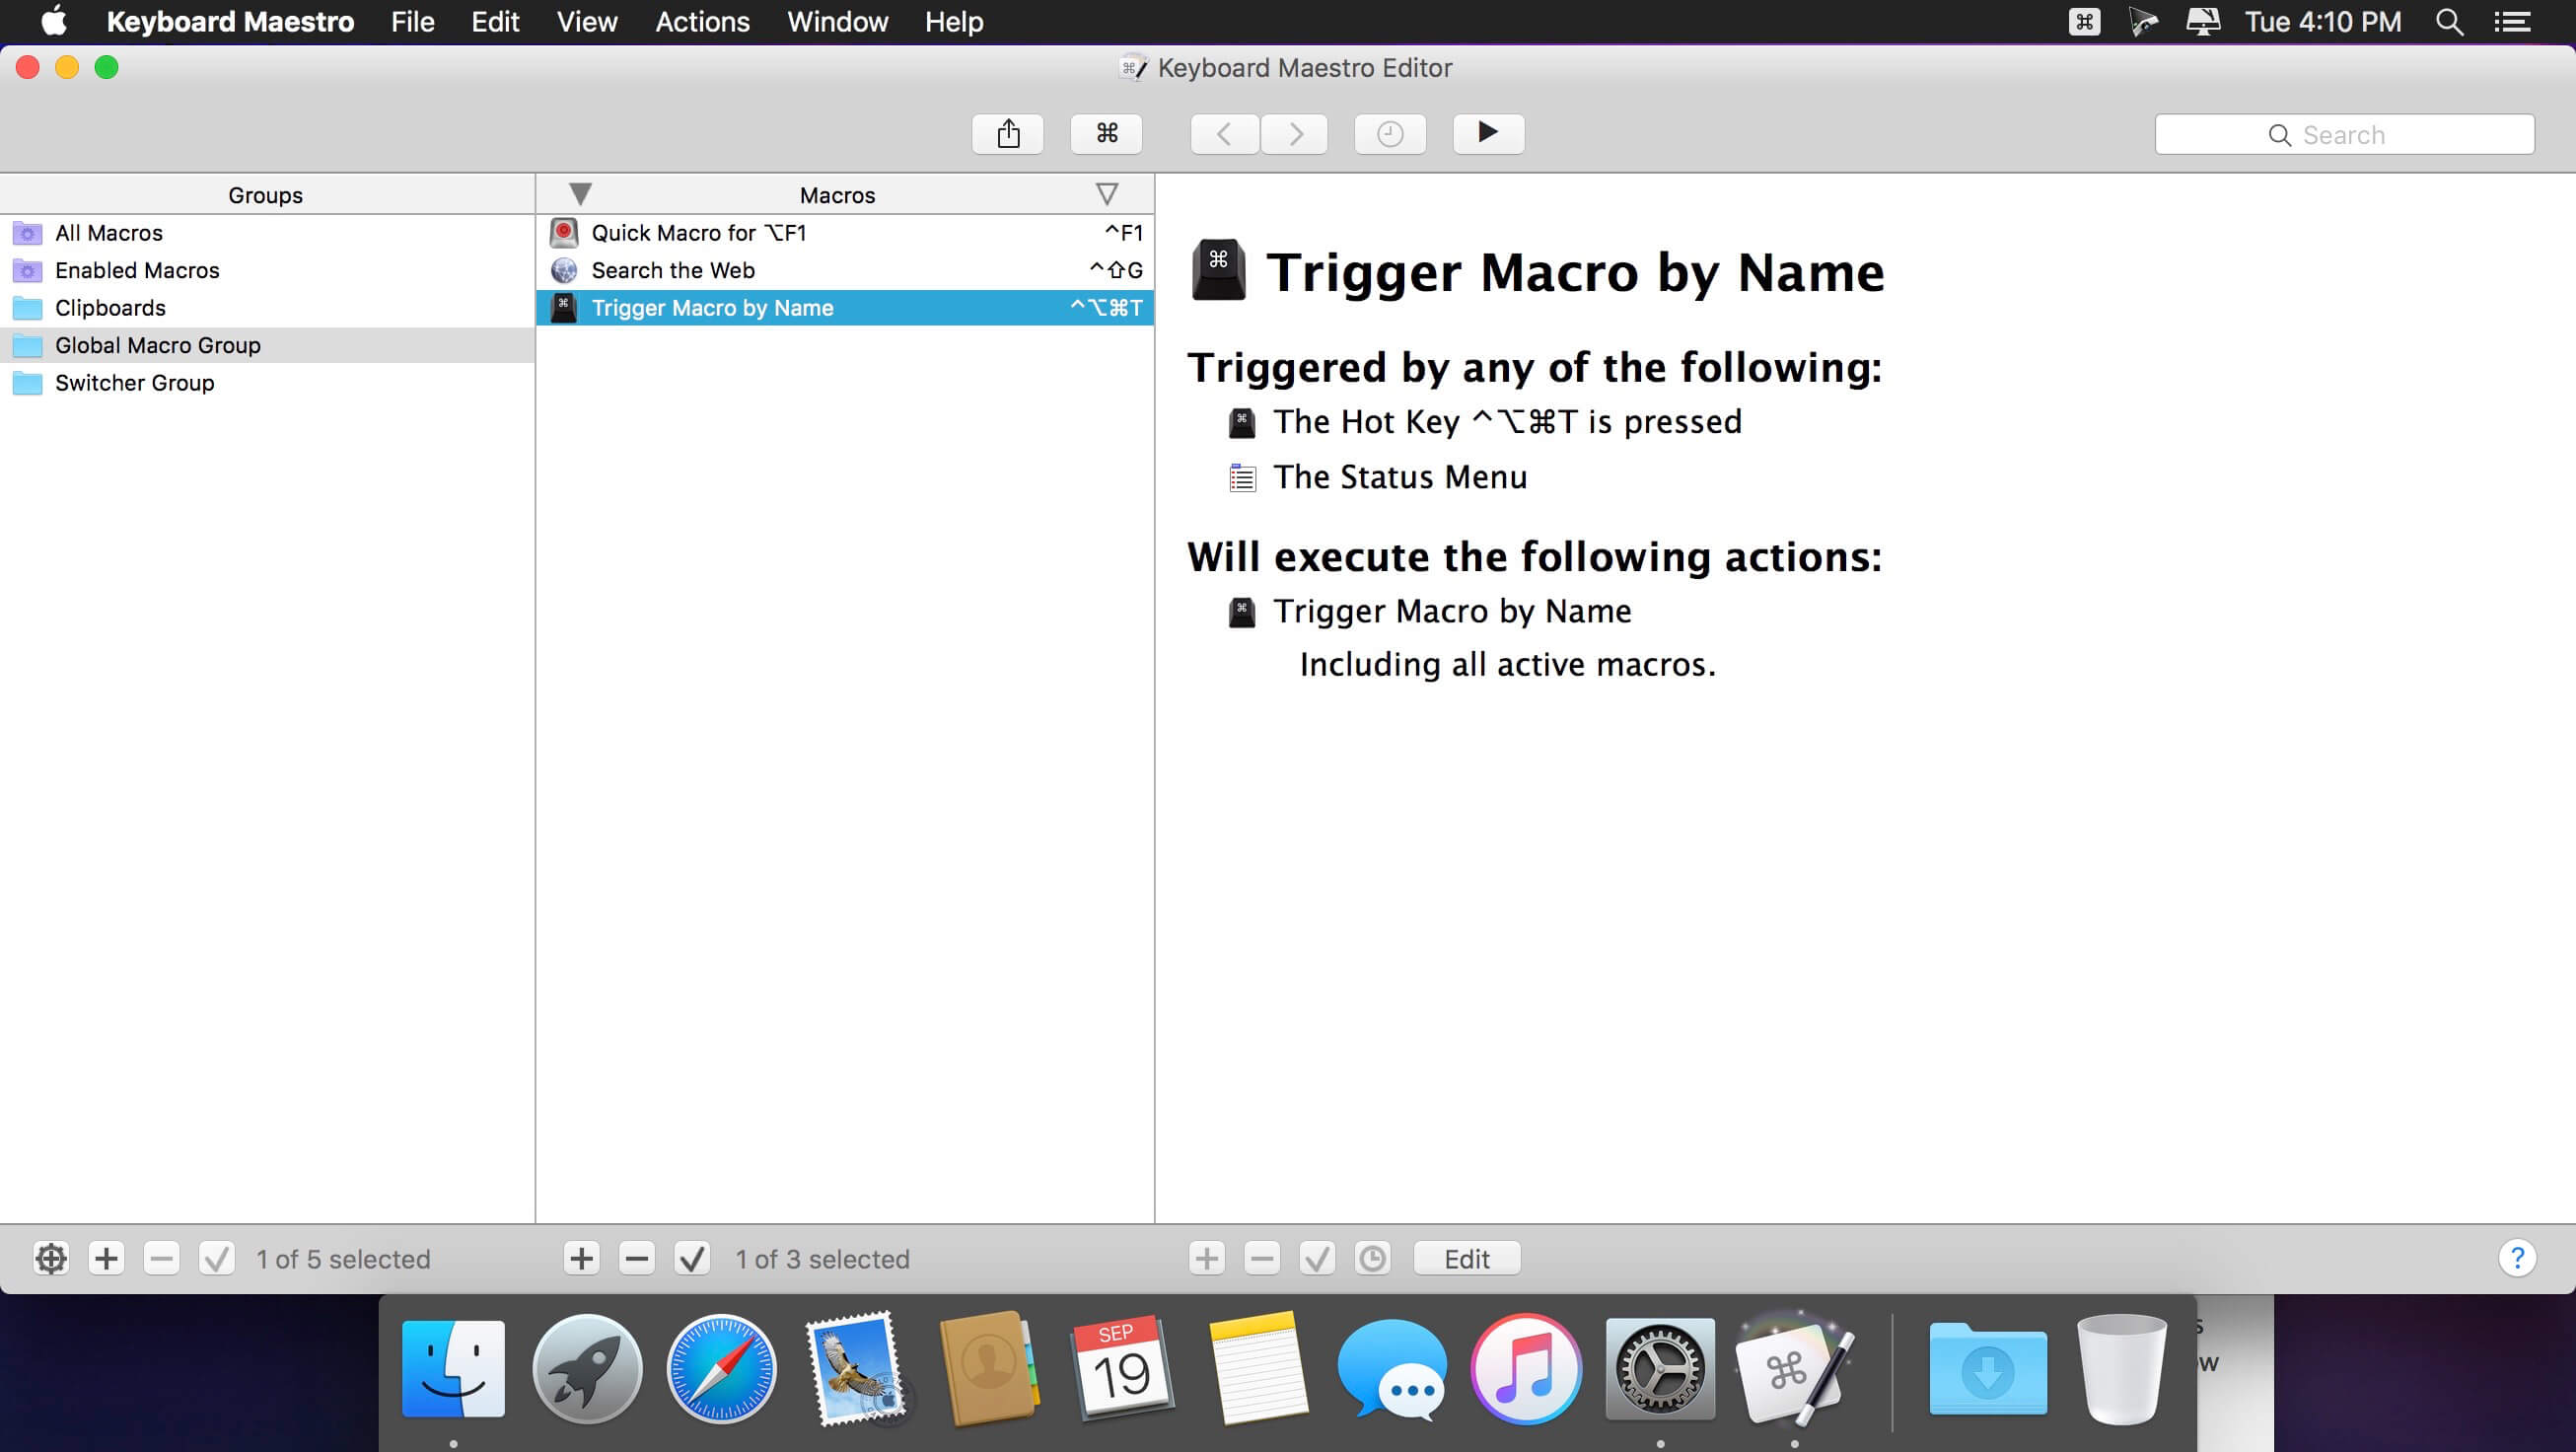Click the outlined triangle in Macros header
This screenshot has width=2576, height=1452.
tap(1106, 194)
